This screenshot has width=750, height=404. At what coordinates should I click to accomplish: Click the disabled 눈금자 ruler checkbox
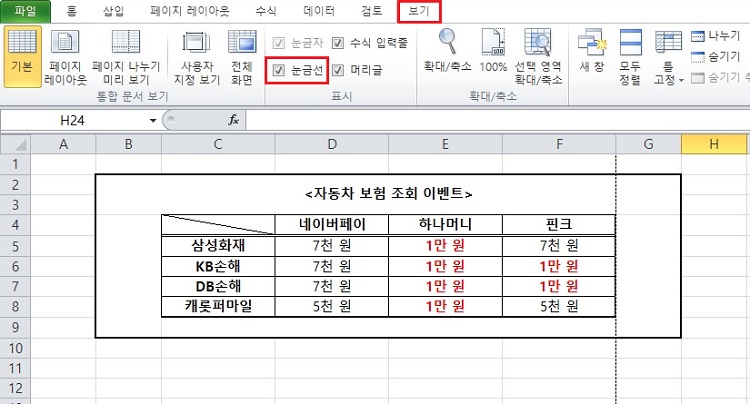click(x=279, y=43)
